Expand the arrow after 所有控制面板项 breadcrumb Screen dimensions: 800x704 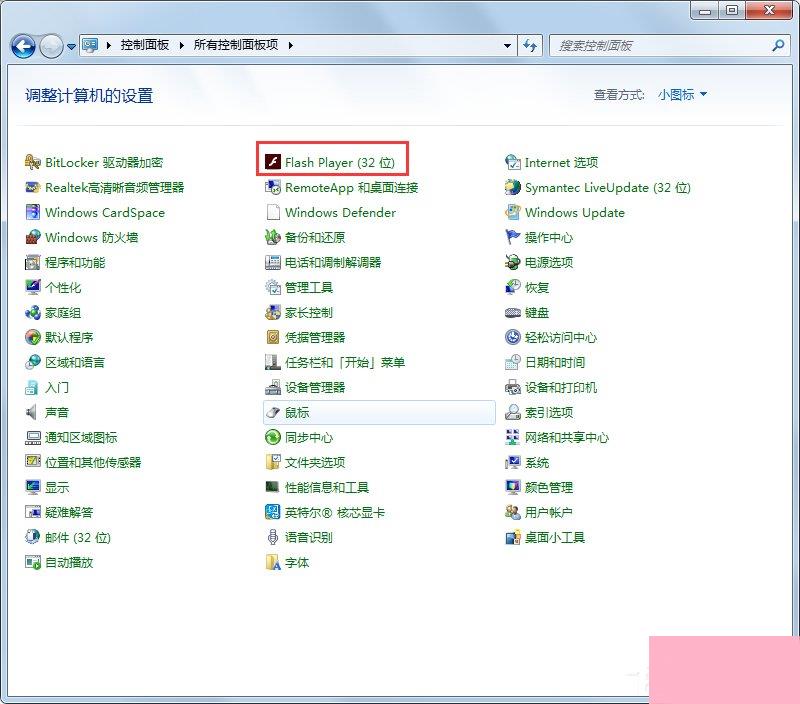pos(290,45)
